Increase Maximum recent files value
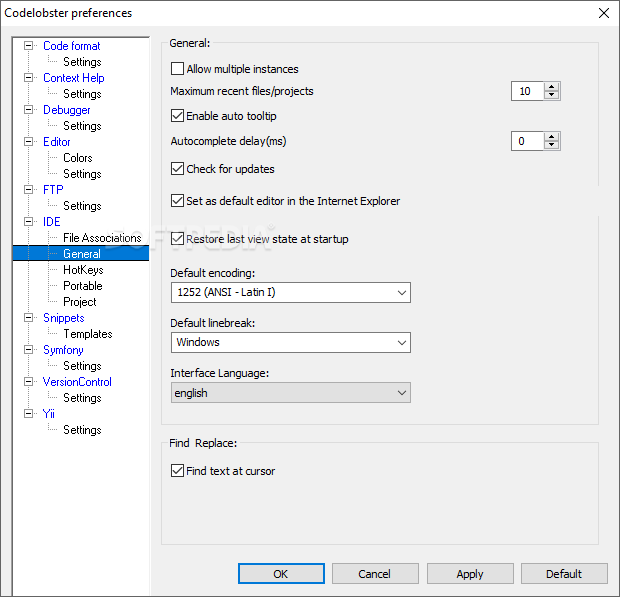The width and height of the screenshot is (620, 597). (x=551, y=87)
